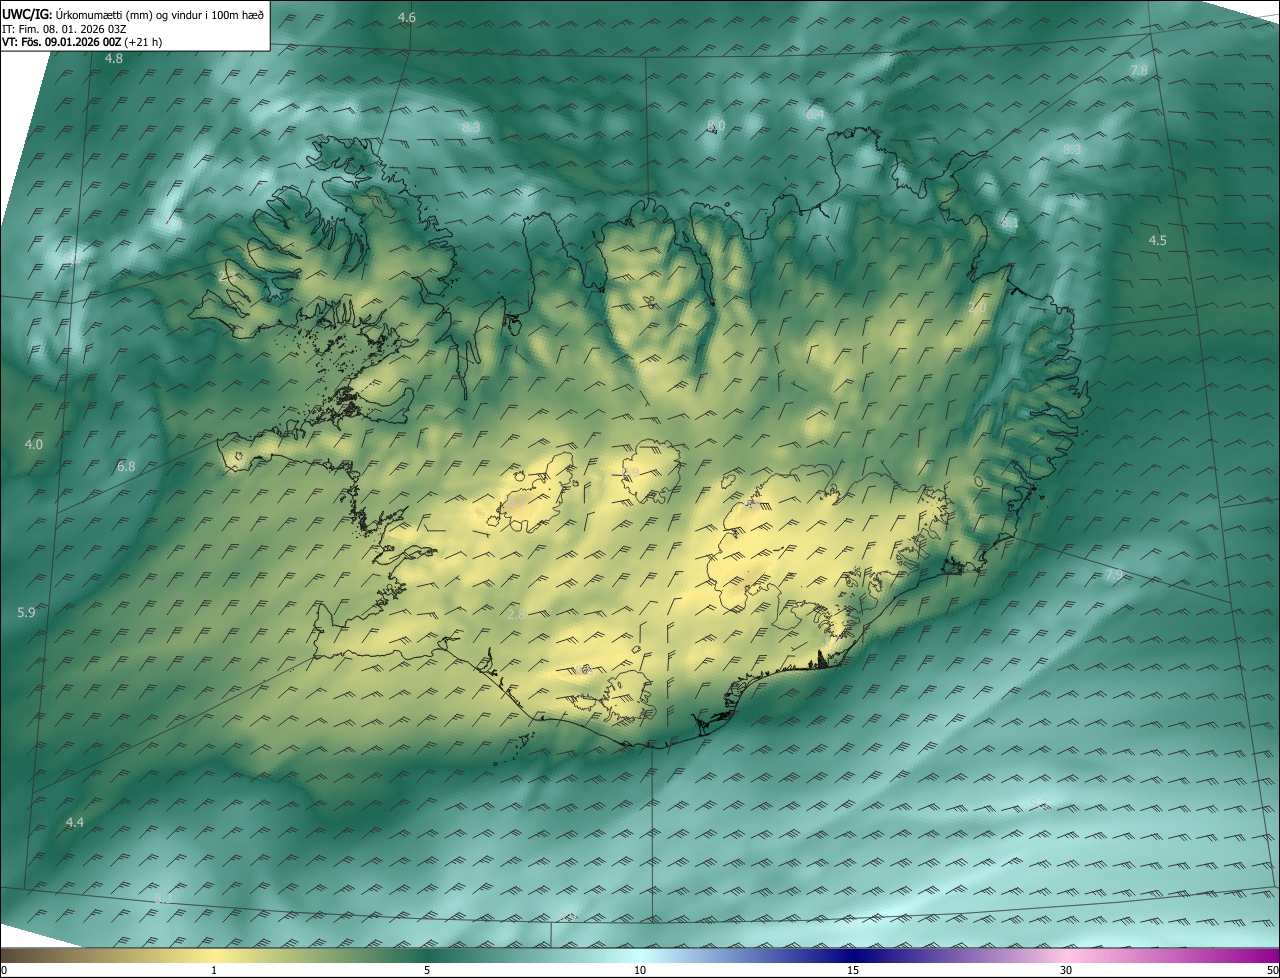
Task: Click the 7.8 value label on the map
Action: (x=1139, y=70)
